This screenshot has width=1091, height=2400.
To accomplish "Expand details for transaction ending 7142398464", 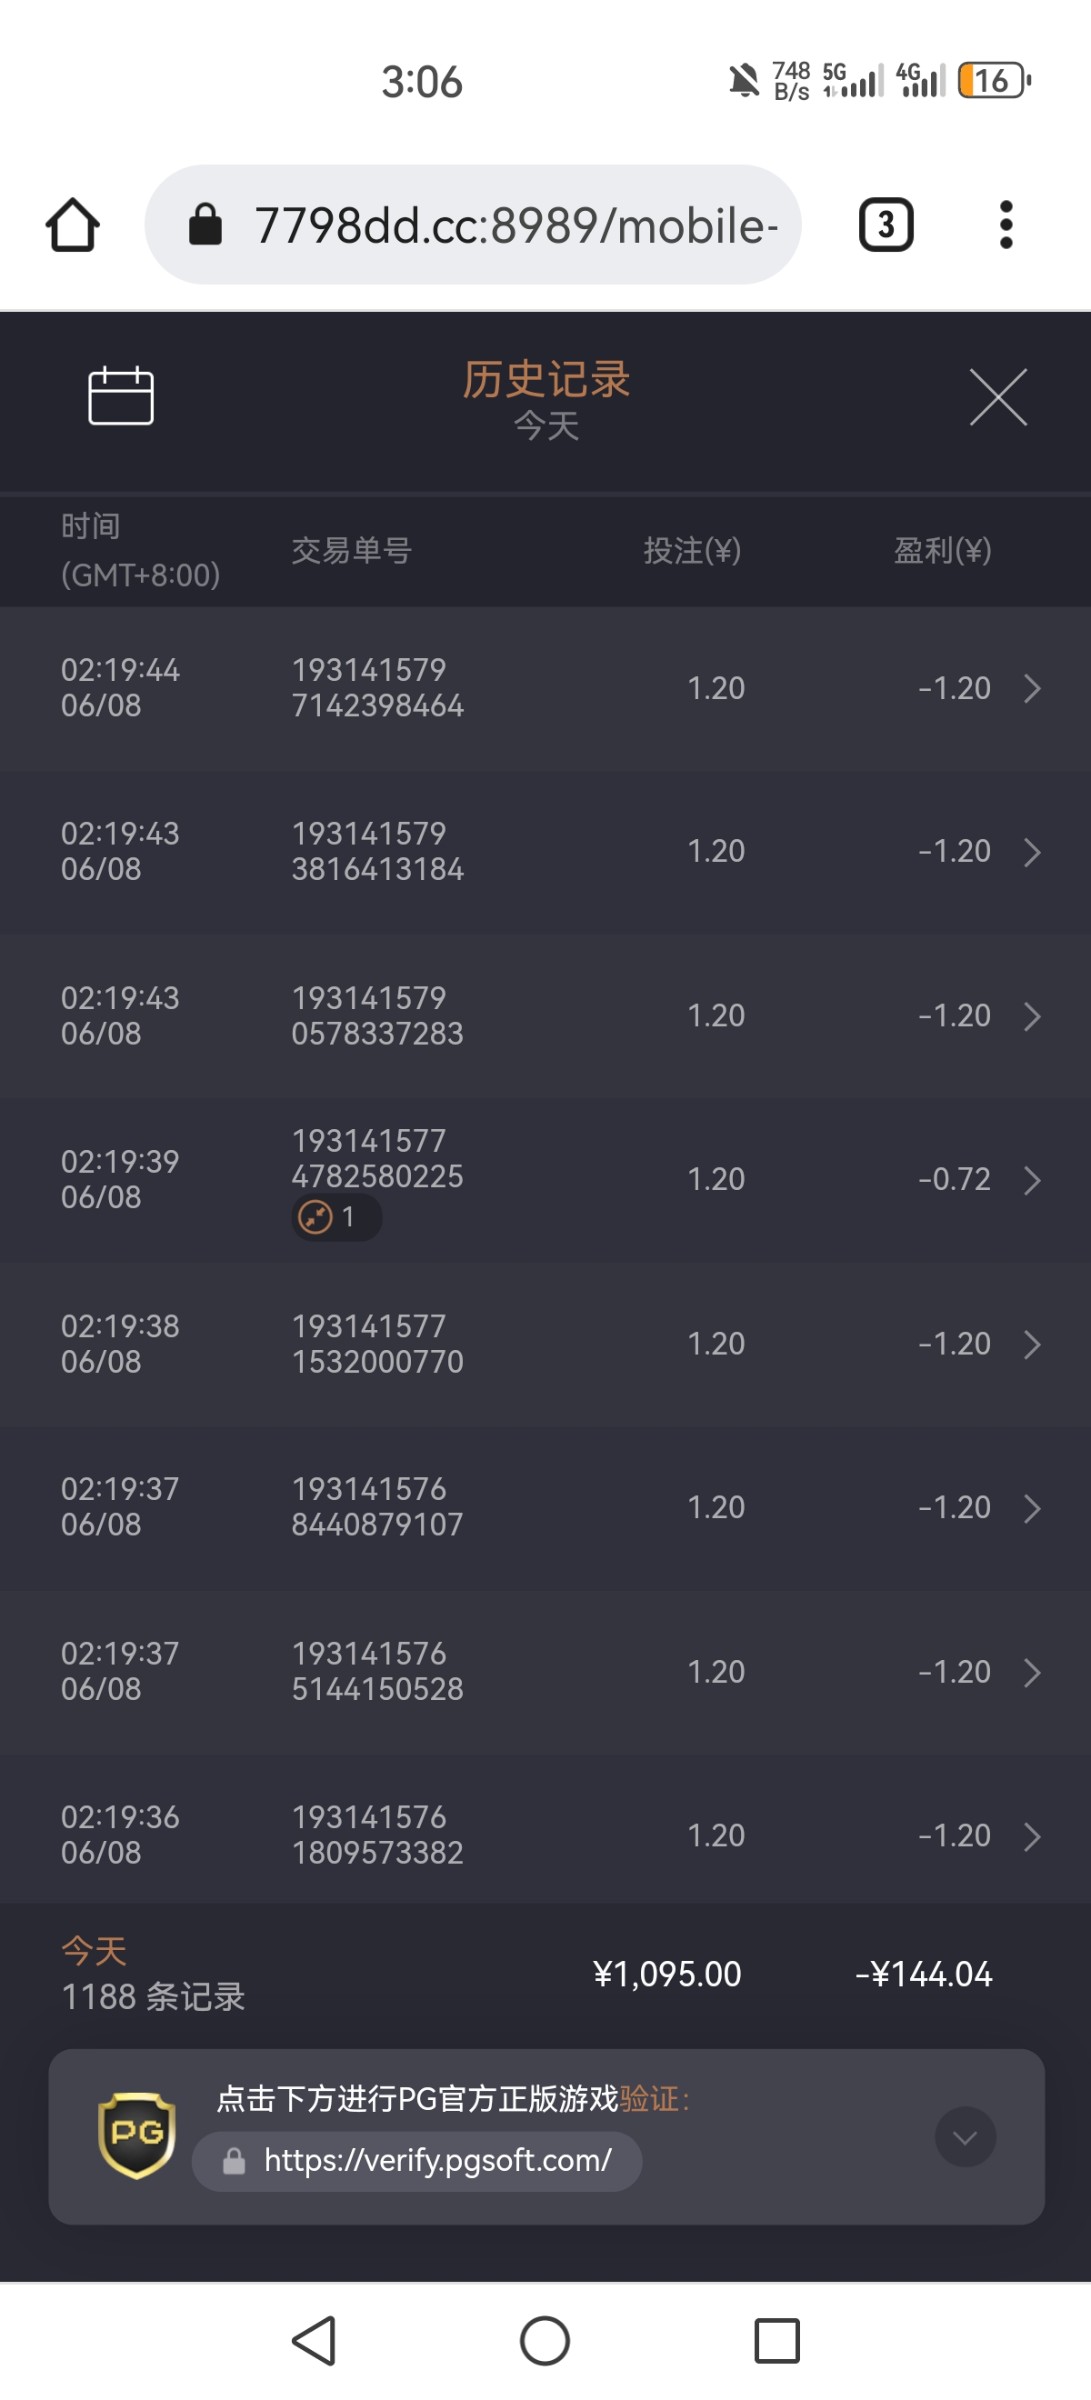I will pos(1032,689).
